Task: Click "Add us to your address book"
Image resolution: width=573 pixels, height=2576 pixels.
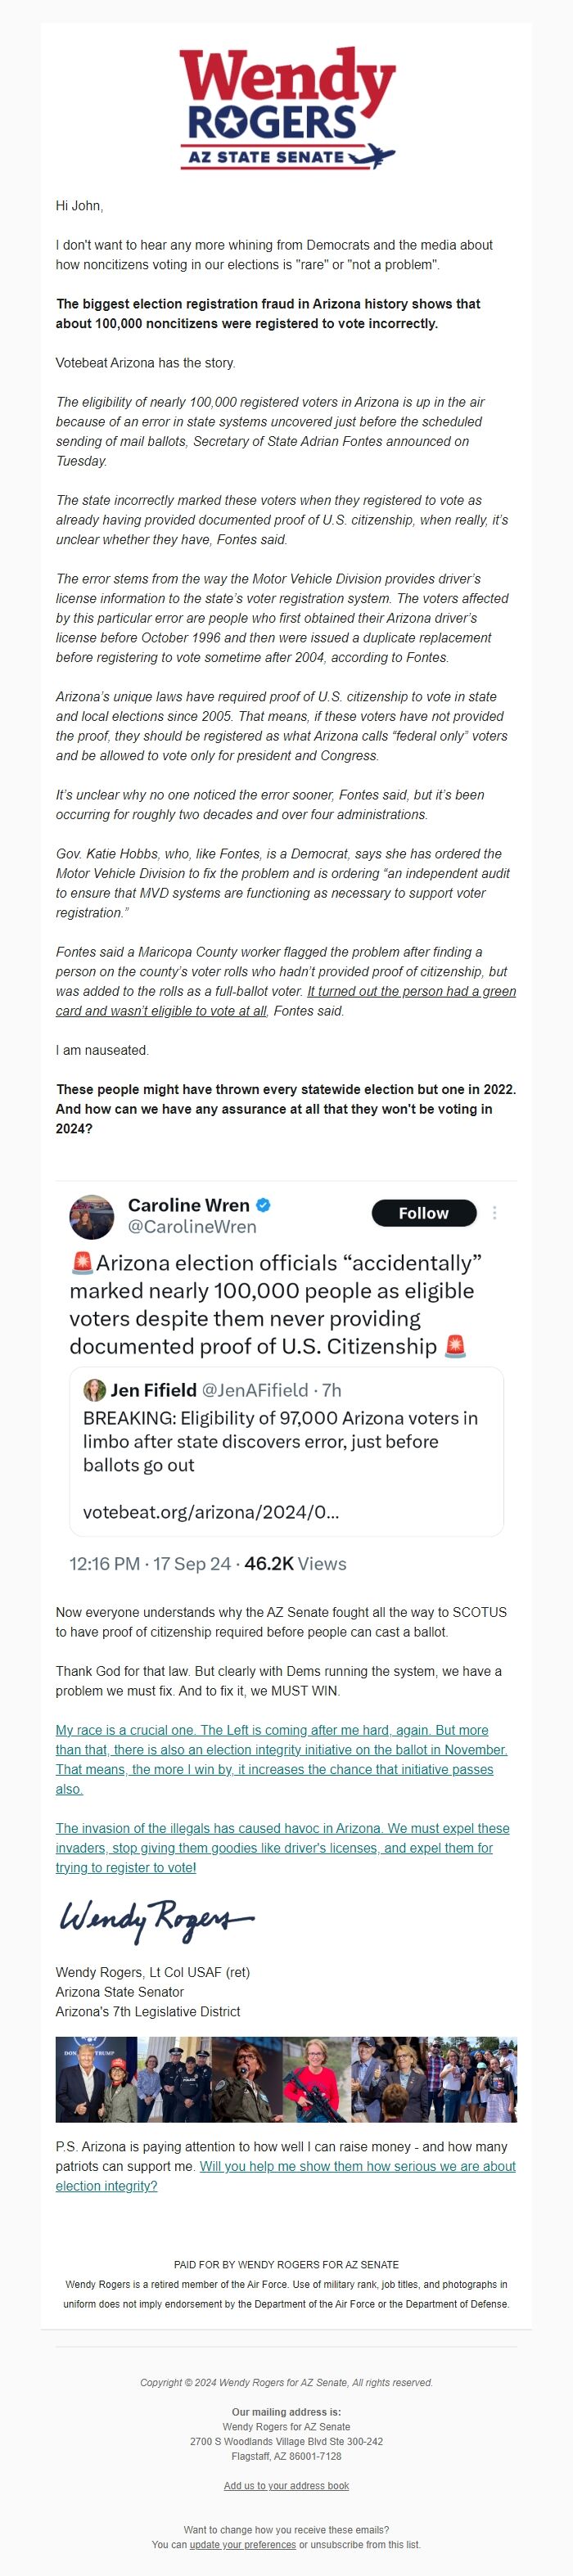Action: point(286,2485)
